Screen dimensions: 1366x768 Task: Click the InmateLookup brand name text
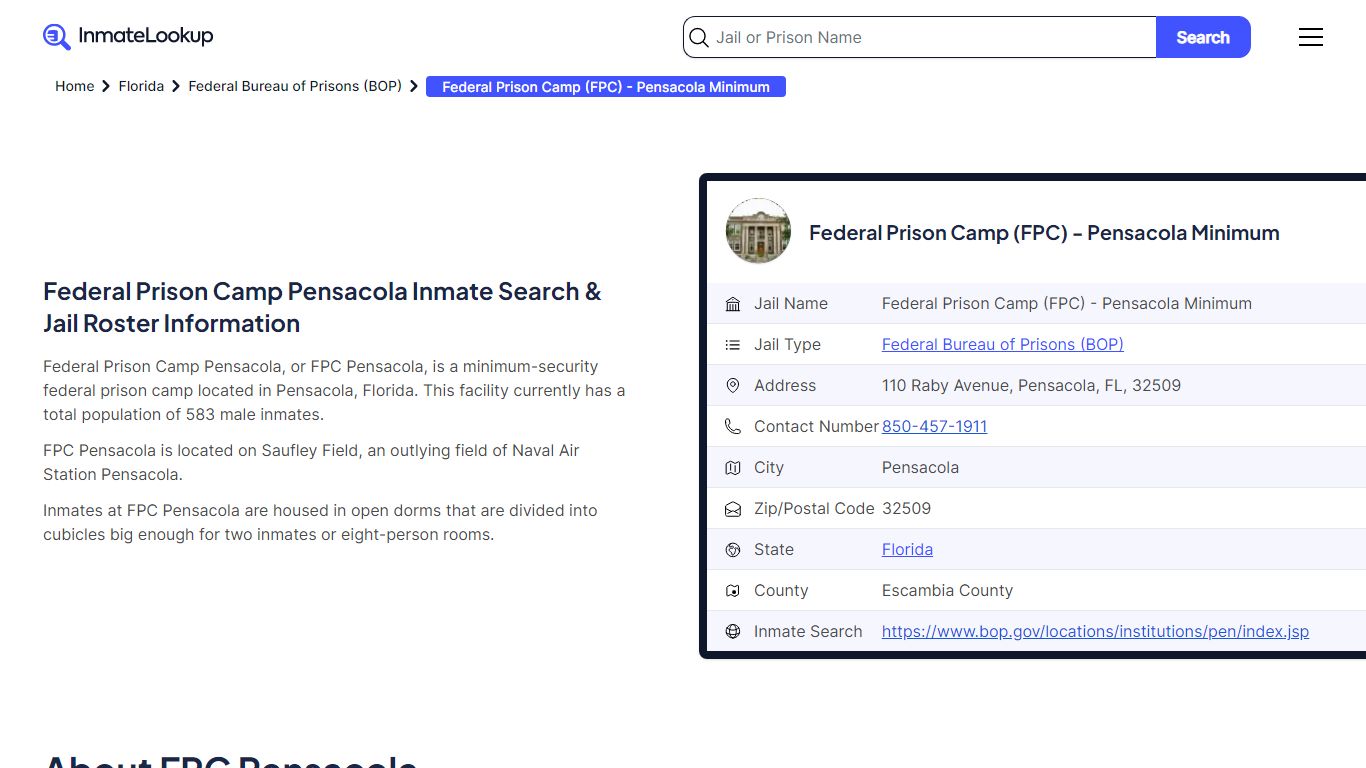tap(146, 36)
